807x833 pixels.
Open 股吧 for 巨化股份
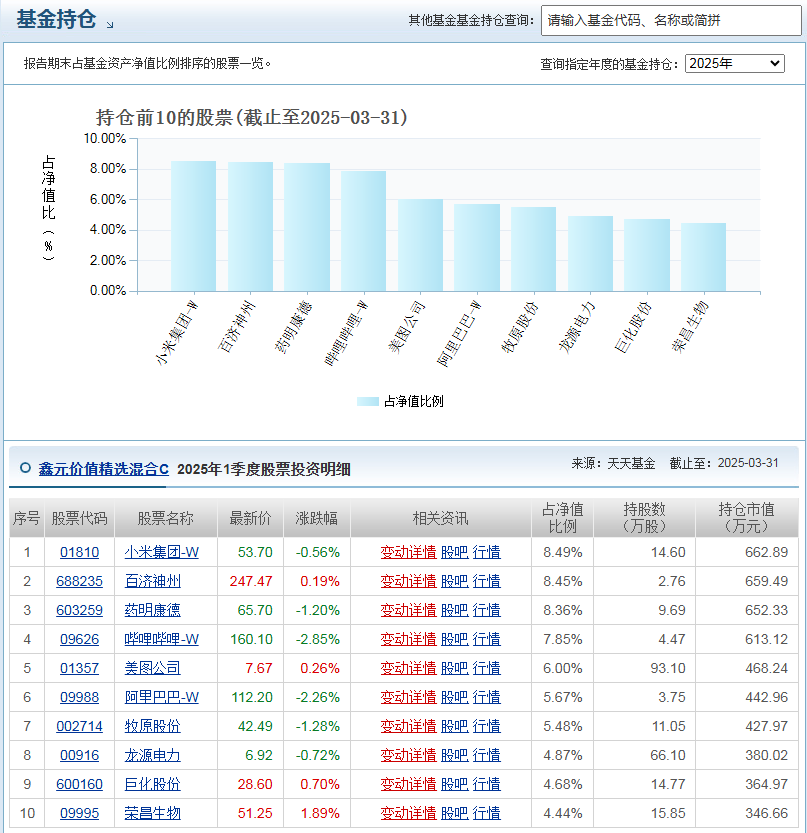pos(455,784)
